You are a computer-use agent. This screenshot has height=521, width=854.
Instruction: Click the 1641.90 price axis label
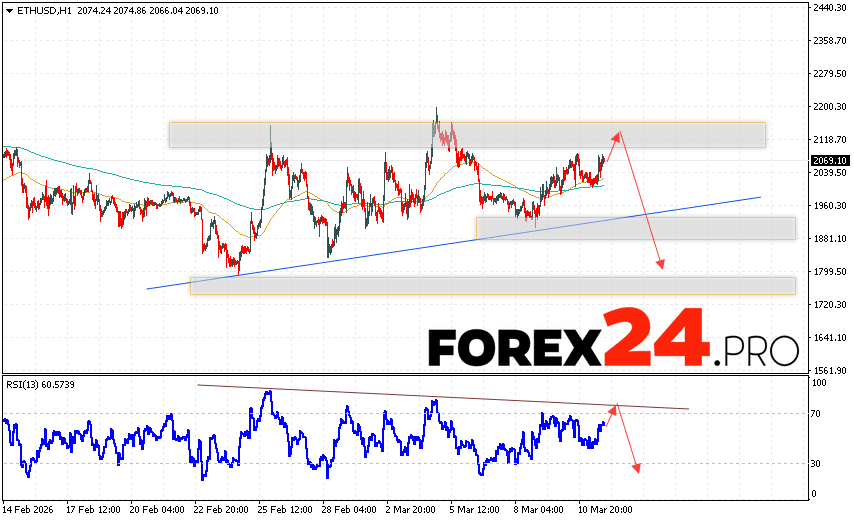830,338
